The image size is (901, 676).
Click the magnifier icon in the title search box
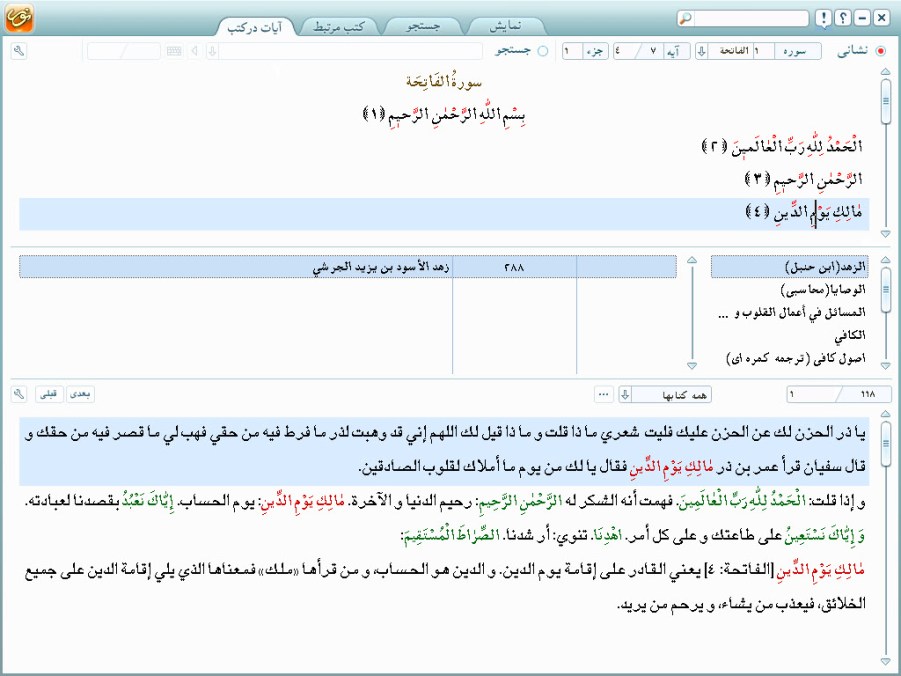point(685,18)
